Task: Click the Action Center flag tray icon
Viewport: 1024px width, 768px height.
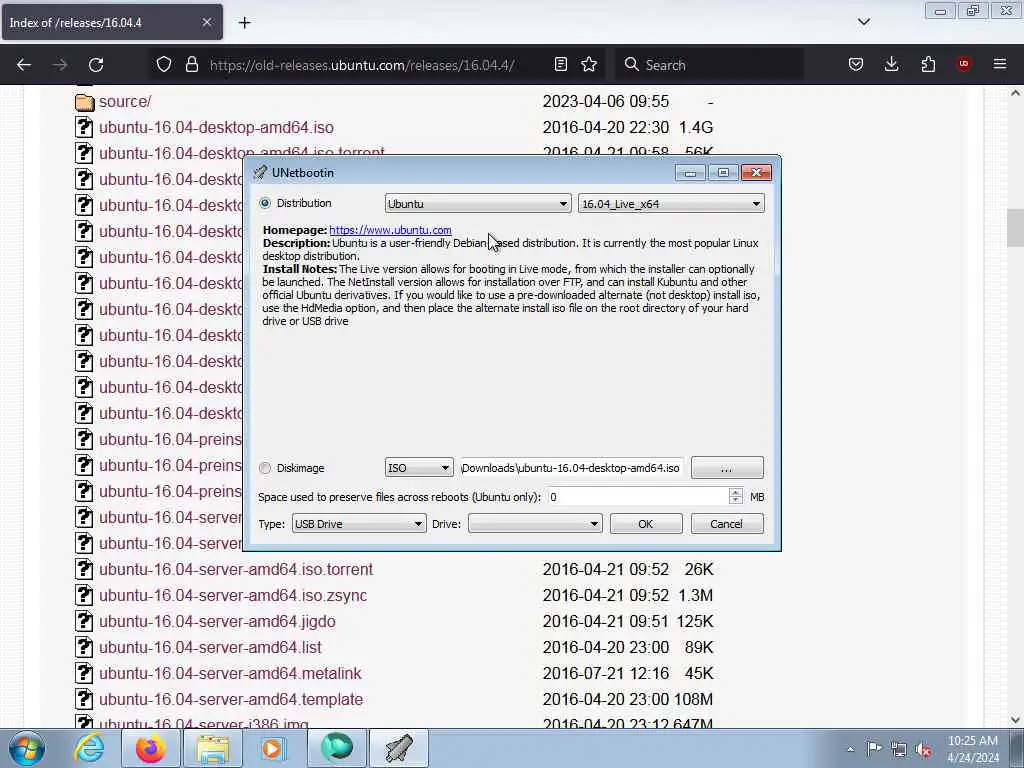Action: (x=874, y=748)
